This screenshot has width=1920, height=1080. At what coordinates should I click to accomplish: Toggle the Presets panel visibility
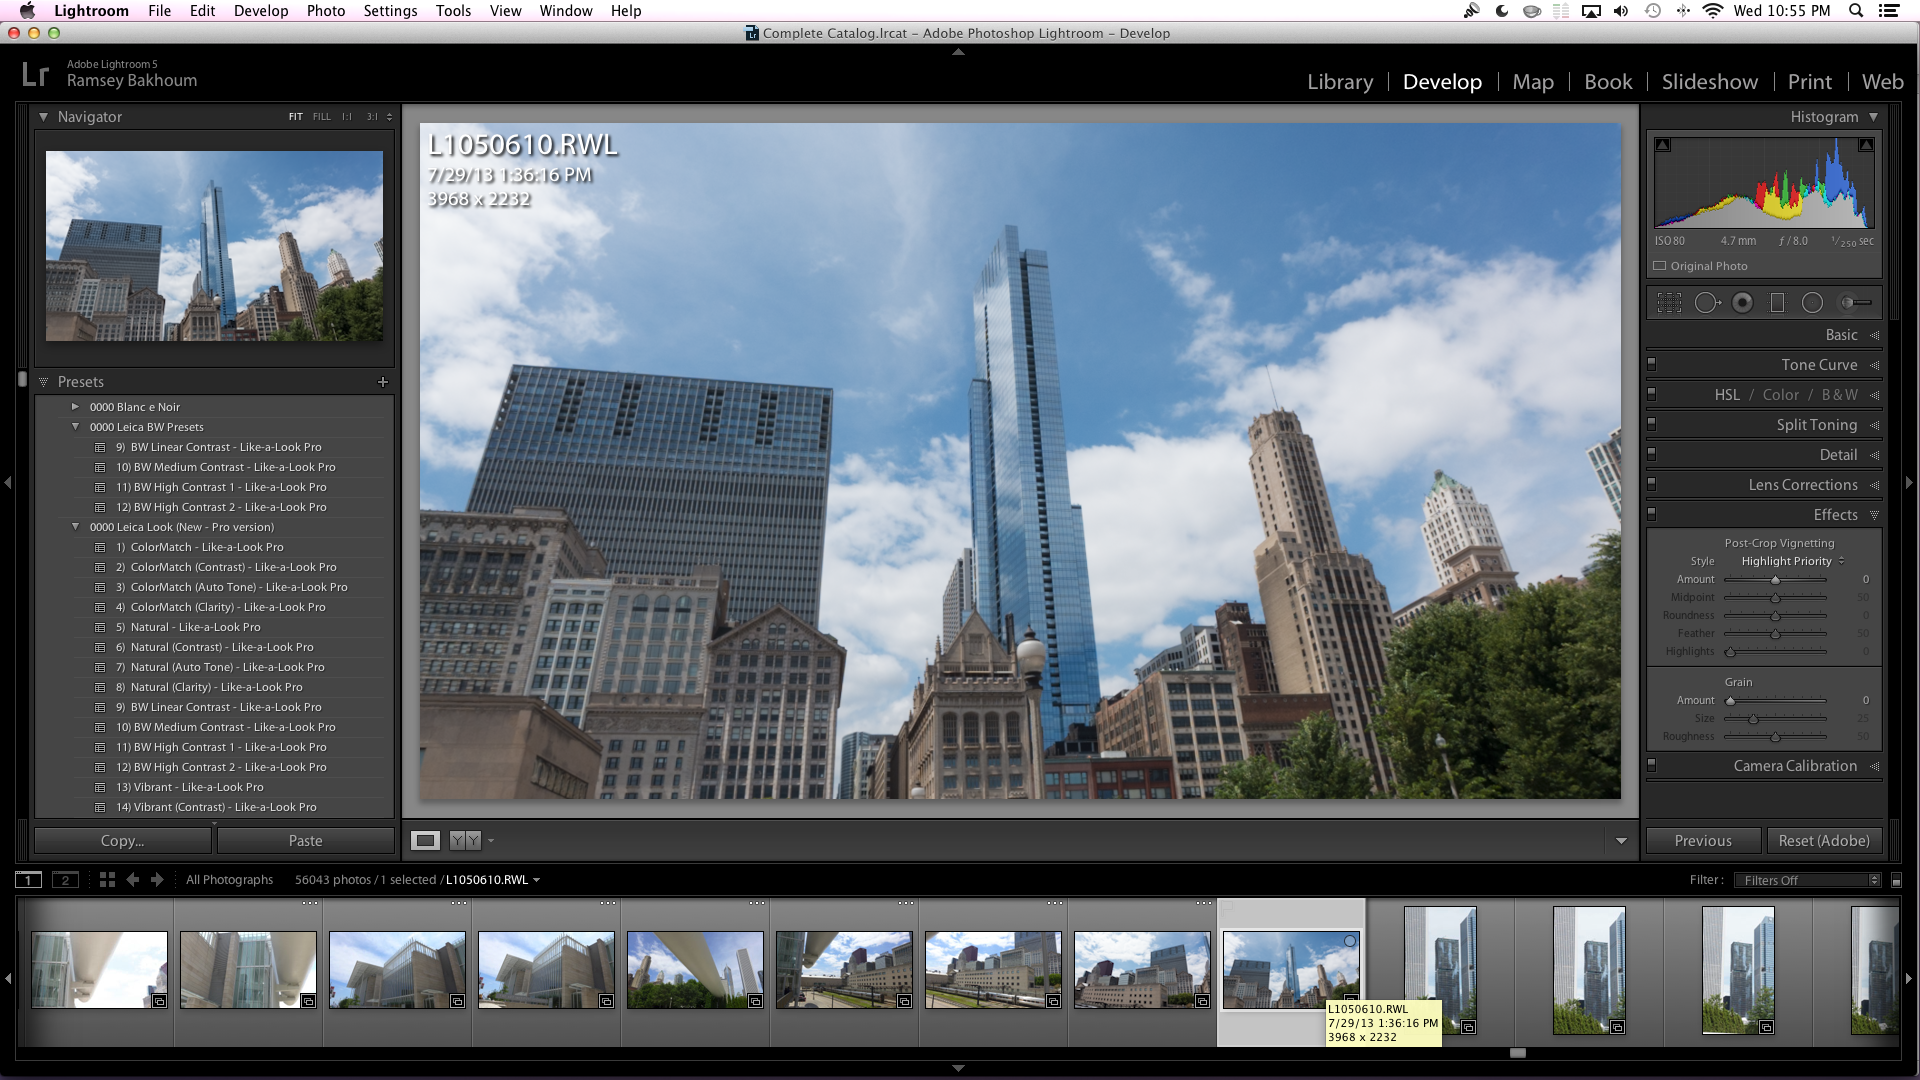pyautogui.click(x=44, y=381)
